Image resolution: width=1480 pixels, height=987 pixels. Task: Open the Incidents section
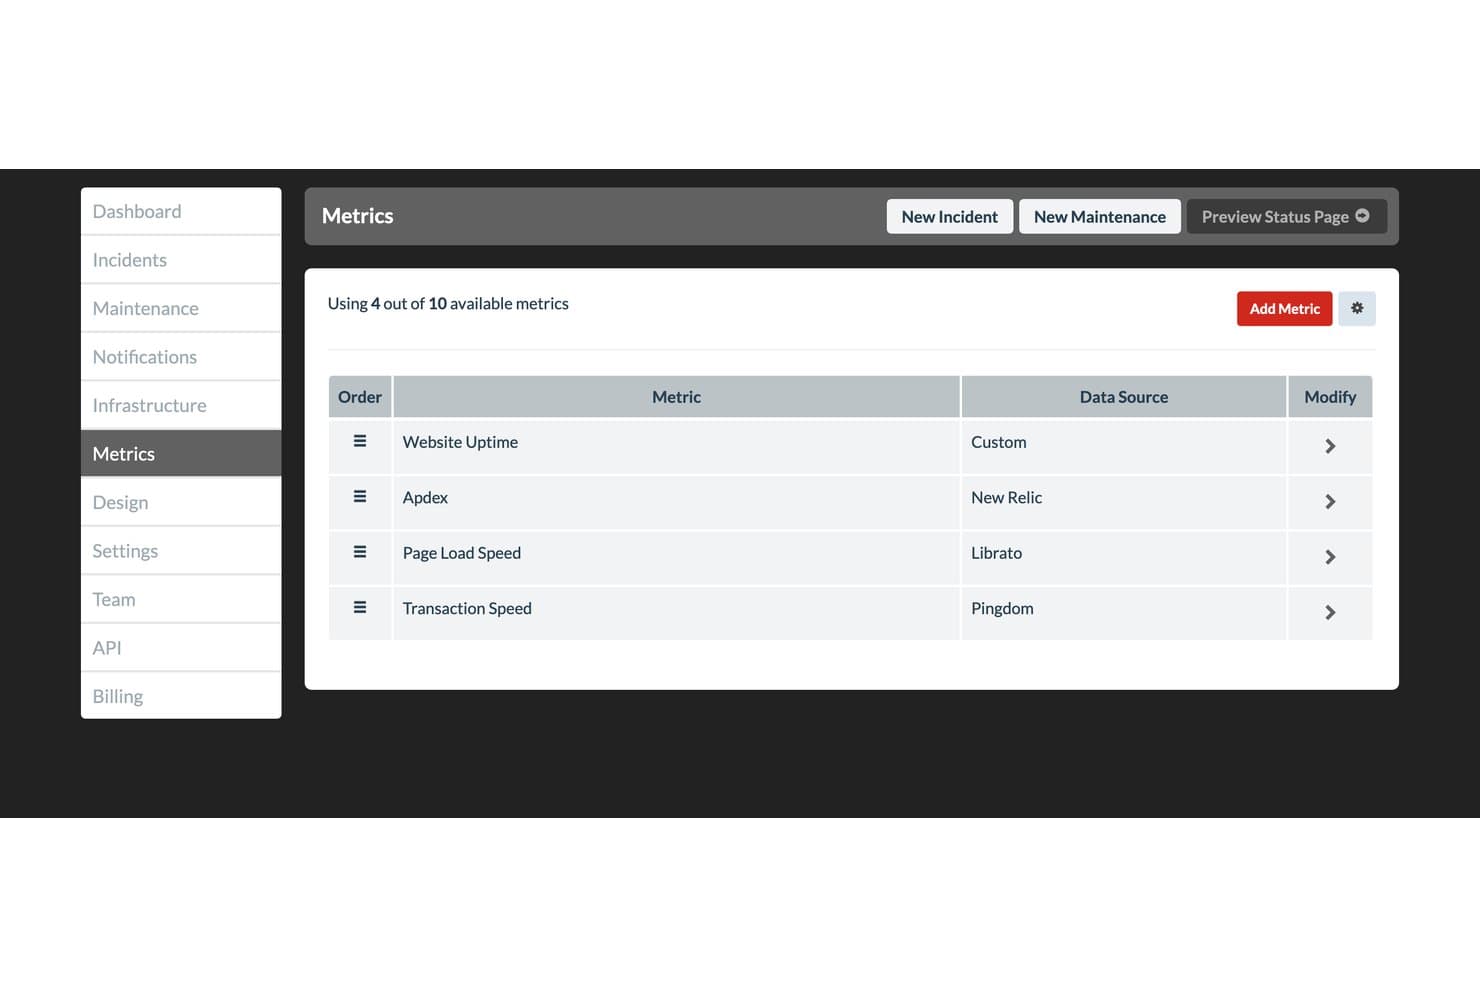coord(181,260)
